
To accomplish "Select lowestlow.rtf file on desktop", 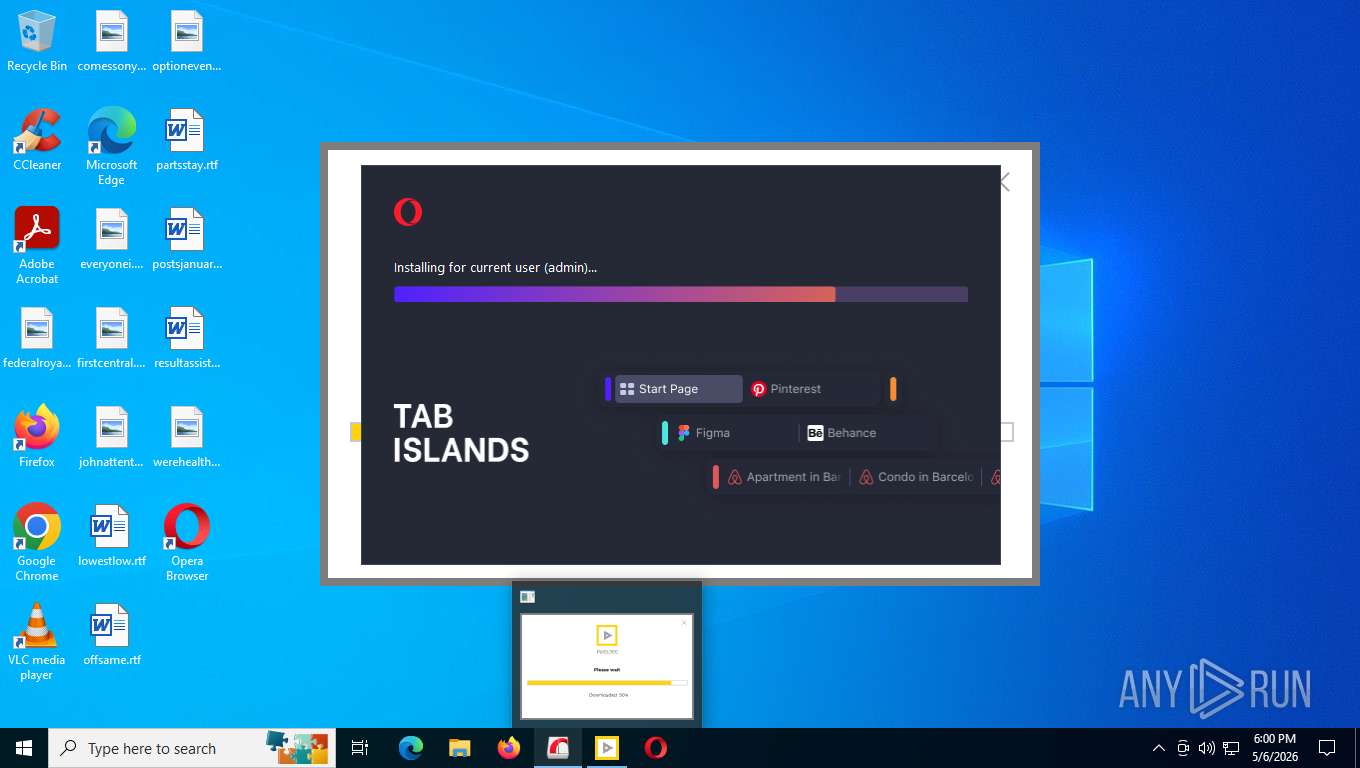I will [111, 536].
